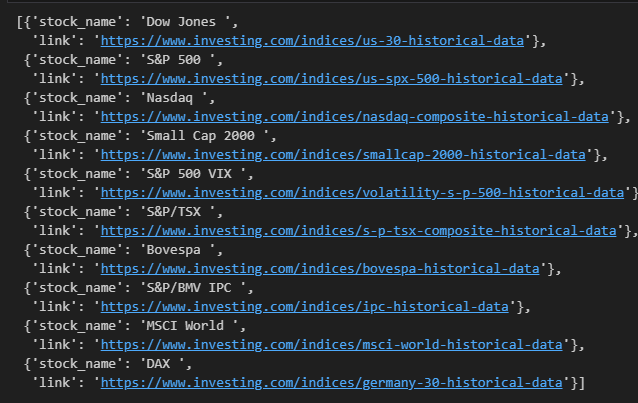Open the us-30-historical-data link
The height and width of the screenshot is (403, 638).
click(312, 41)
